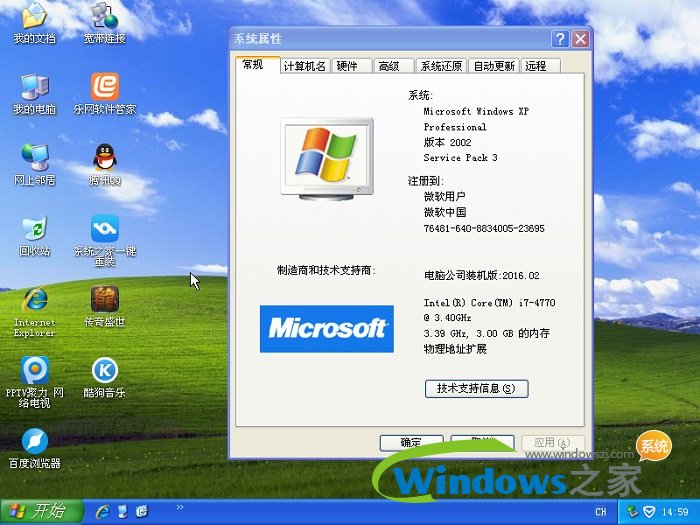700x525 pixels.
Task: Click the 技术支持信息 button
Action: click(x=476, y=388)
